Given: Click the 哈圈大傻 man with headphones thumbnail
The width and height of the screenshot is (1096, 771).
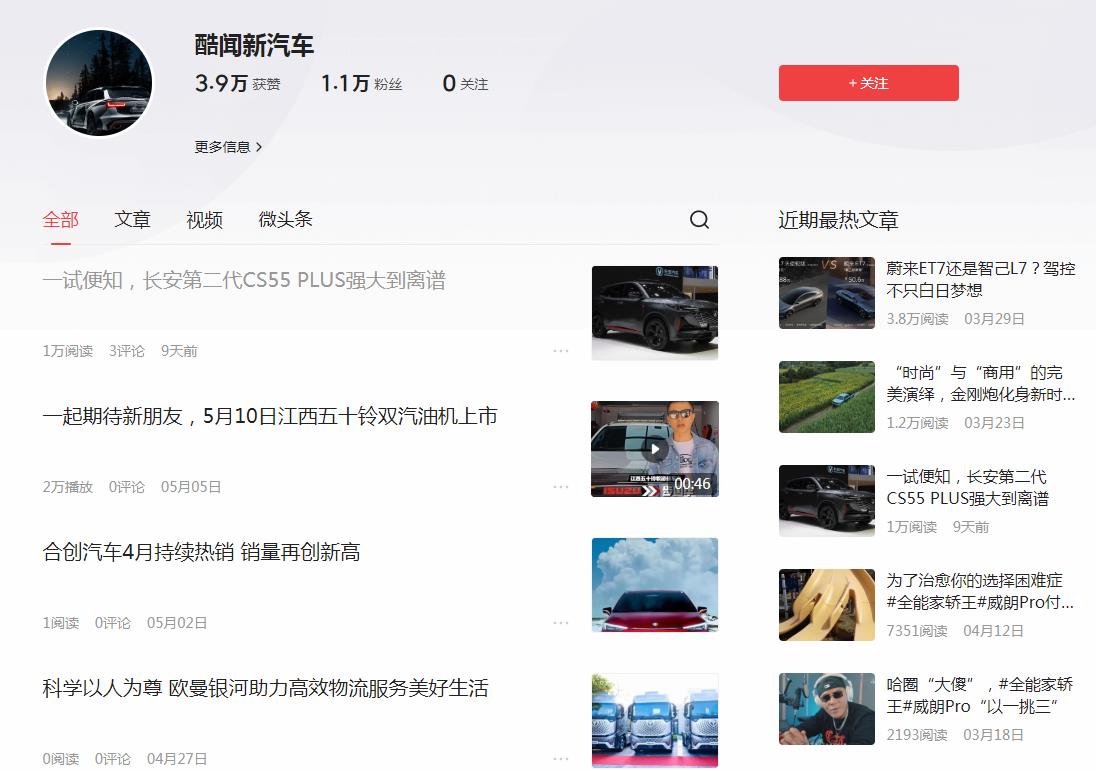Looking at the screenshot, I should coord(827,709).
